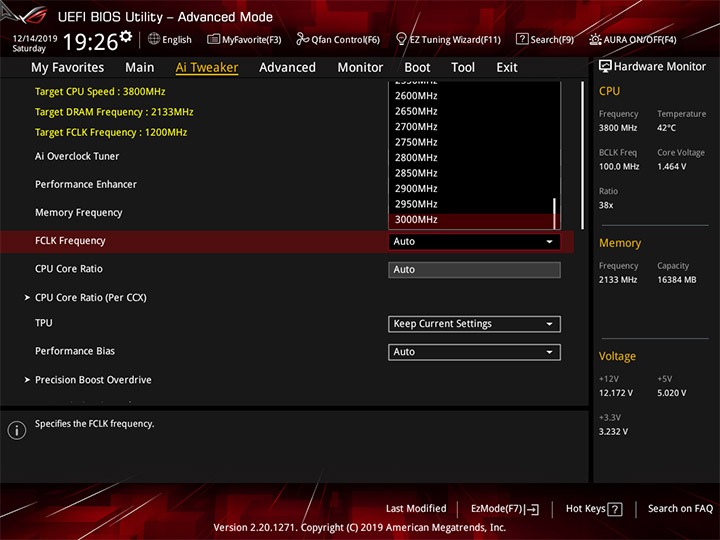Open Search on FAQ link
Screen dimensions: 720x540
pos(680,508)
